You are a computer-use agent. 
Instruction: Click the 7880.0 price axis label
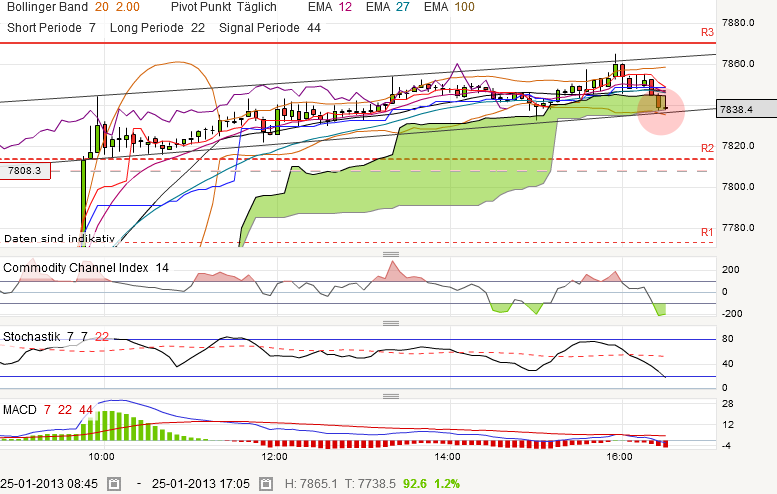point(738,23)
